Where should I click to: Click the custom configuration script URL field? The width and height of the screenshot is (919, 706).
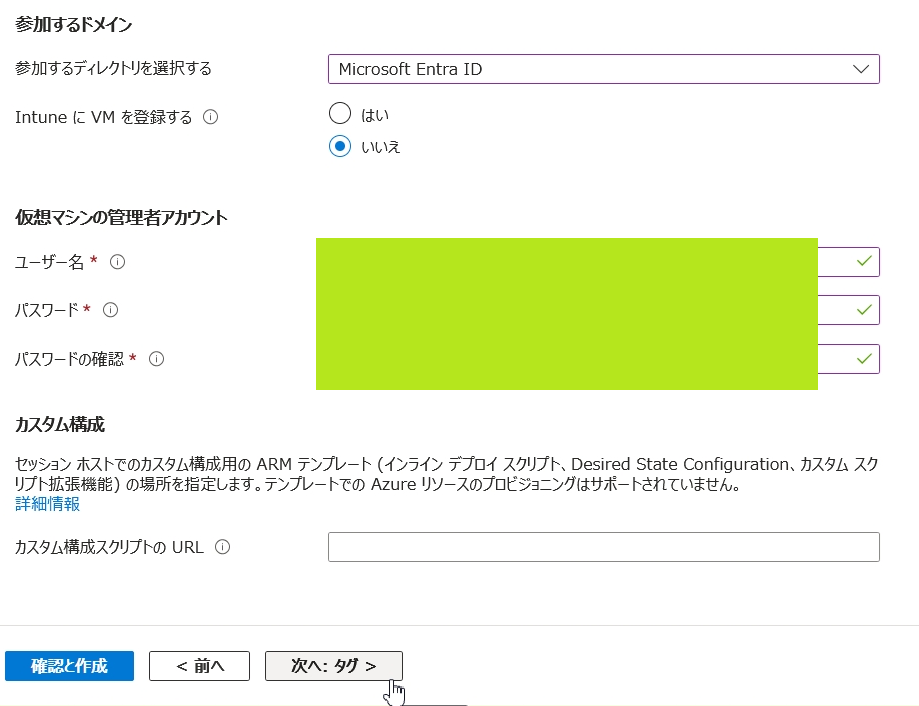tap(603, 547)
